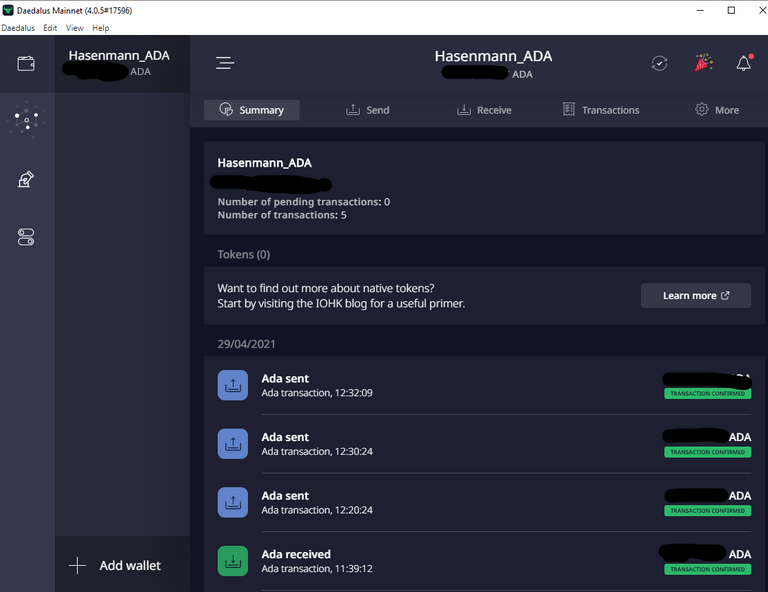Open the notification bell icon
The height and width of the screenshot is (592, 768).
point(744,63)
